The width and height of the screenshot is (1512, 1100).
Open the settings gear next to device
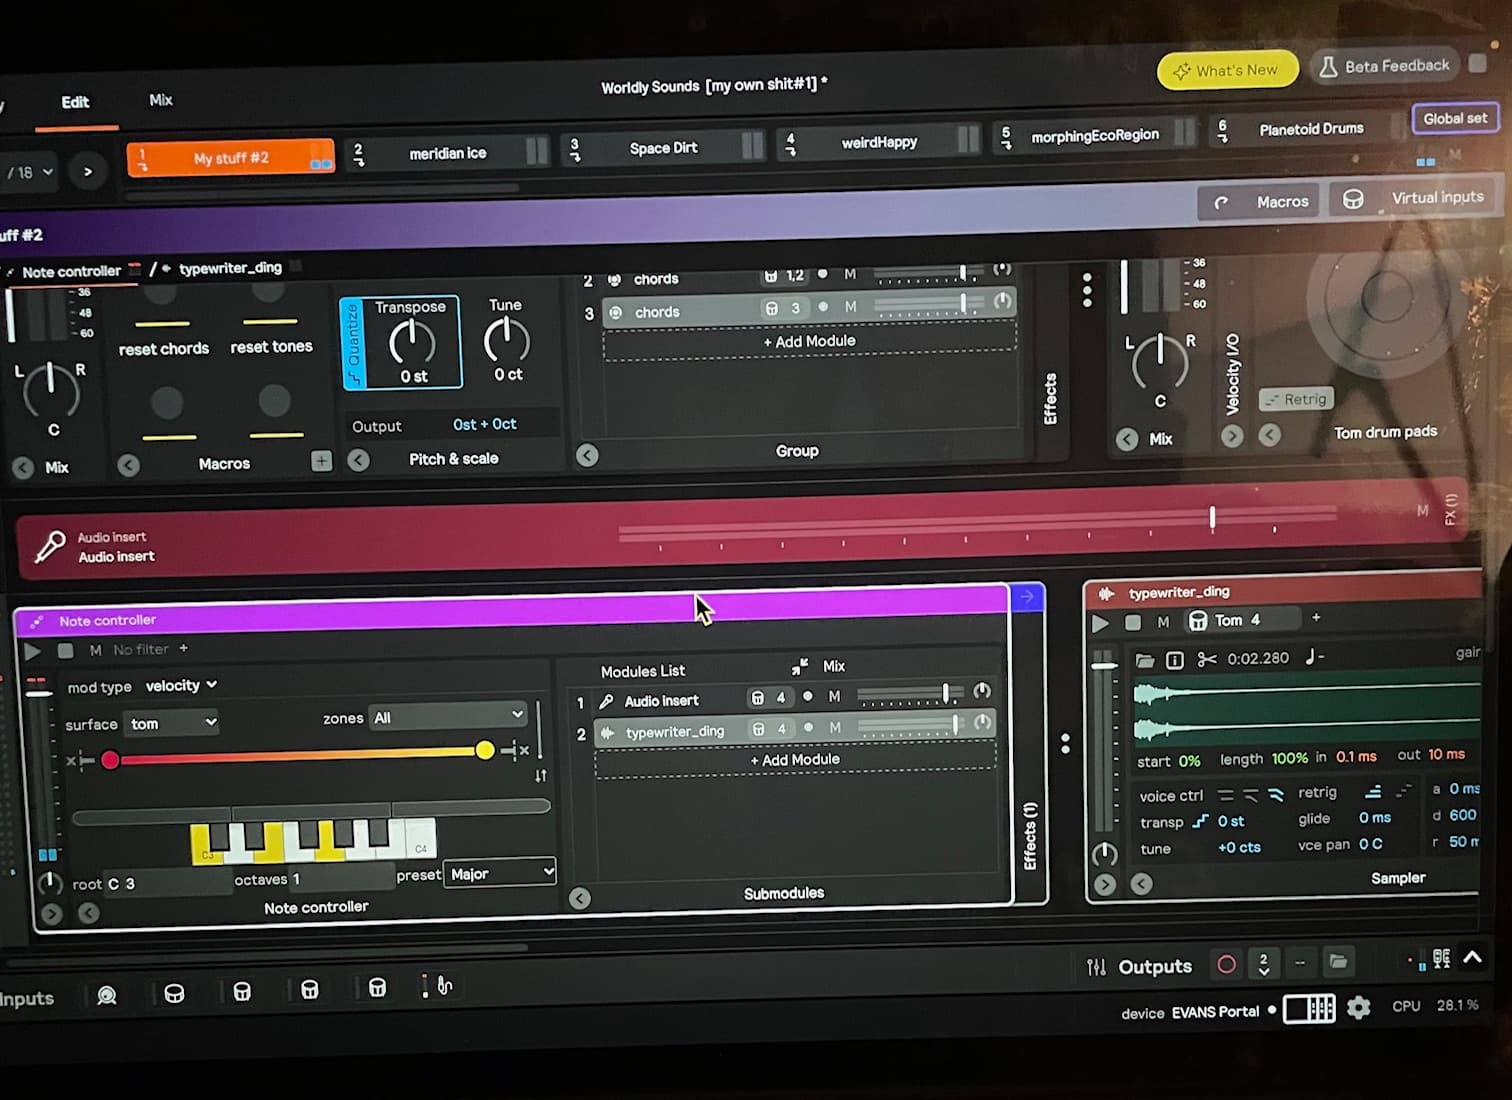point(1358,1007)
